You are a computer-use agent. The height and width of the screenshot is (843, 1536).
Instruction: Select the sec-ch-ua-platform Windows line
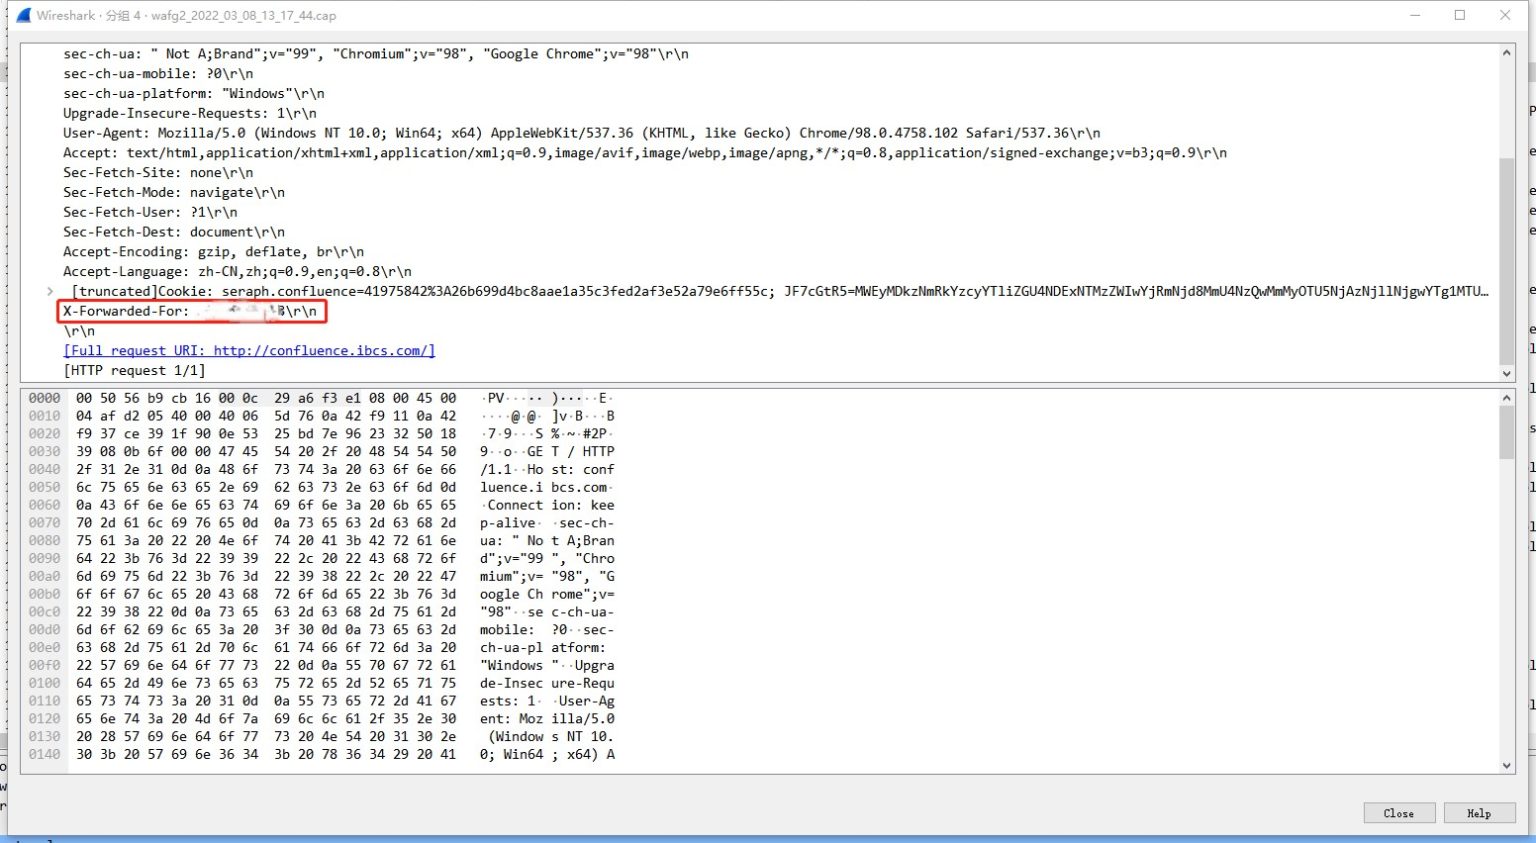(x=185, y=93)
